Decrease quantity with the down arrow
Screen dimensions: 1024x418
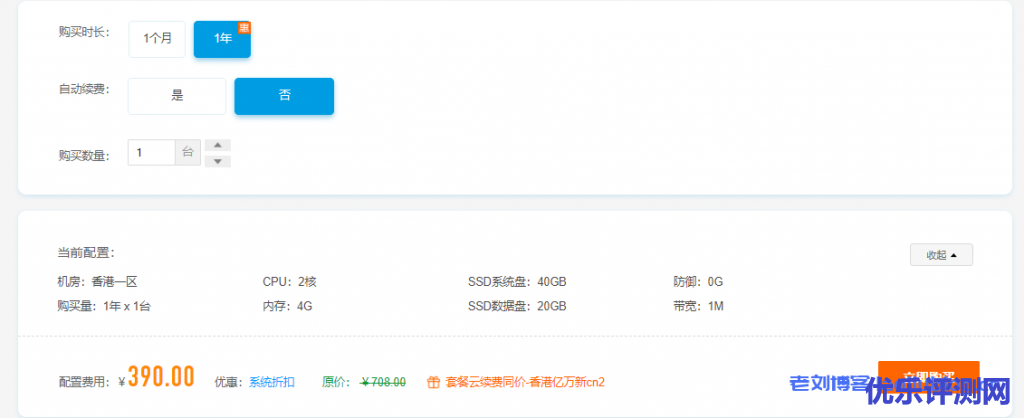[217, 161]
